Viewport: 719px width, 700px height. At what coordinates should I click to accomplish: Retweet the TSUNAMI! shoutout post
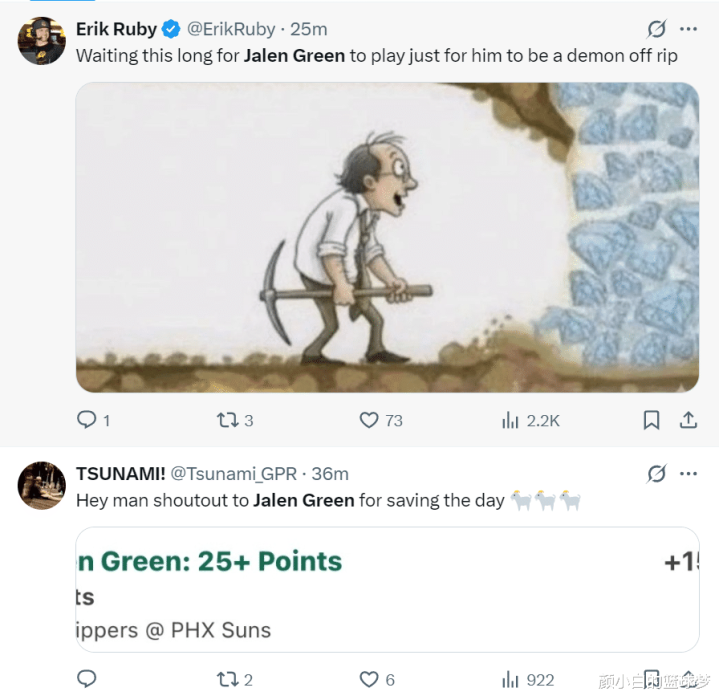coord(228,679)
